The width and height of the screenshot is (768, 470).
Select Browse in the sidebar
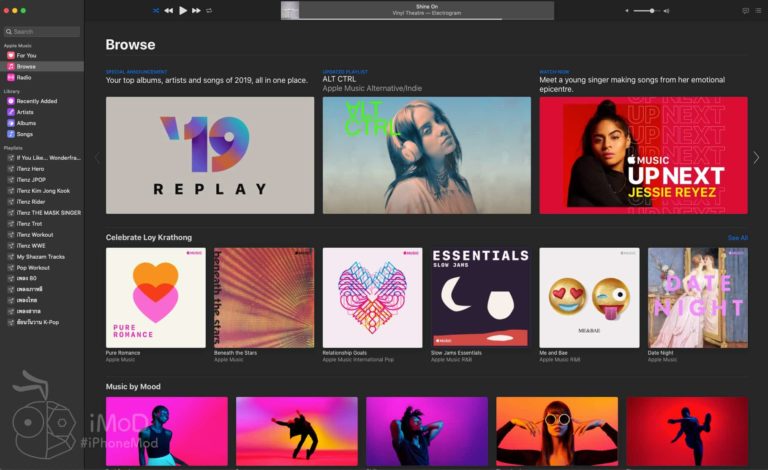(42, 66)
